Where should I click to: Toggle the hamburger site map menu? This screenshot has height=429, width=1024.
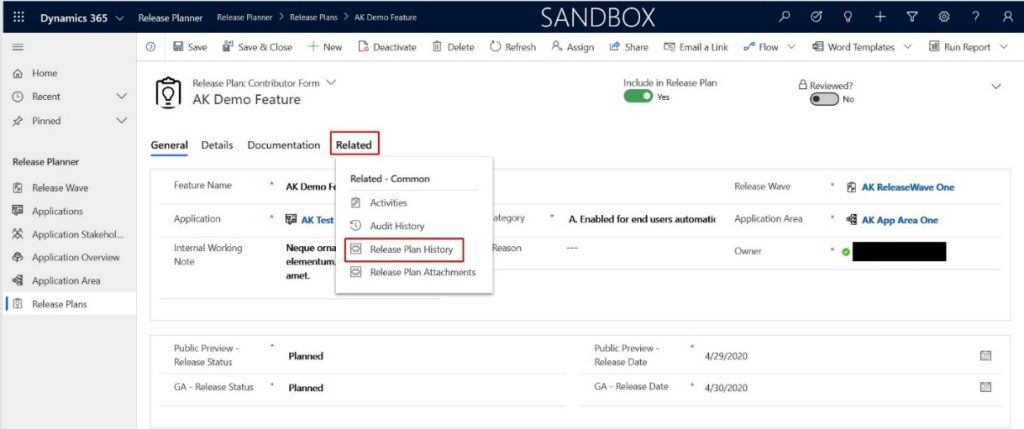(18, 47)
